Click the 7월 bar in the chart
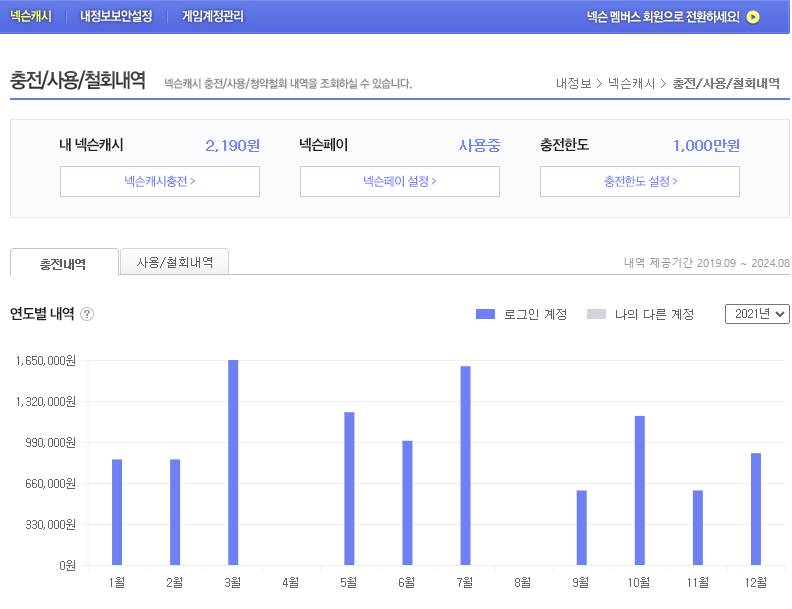Screen dimensions: 792x609 click(465, 466)
